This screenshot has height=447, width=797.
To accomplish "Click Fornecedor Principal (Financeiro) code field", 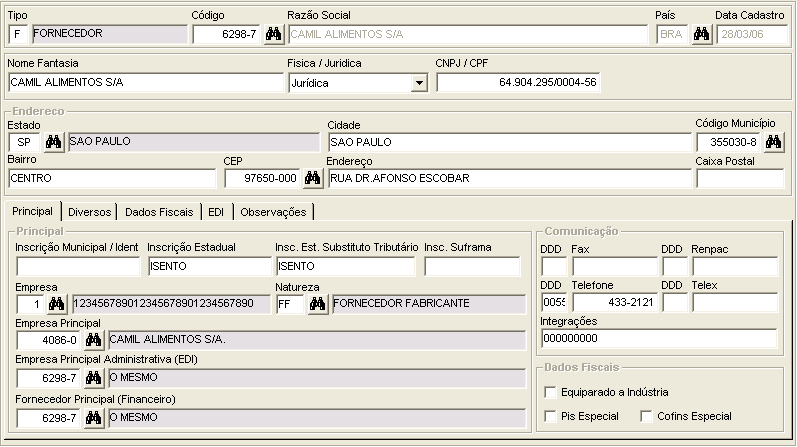I will (49, 418).
